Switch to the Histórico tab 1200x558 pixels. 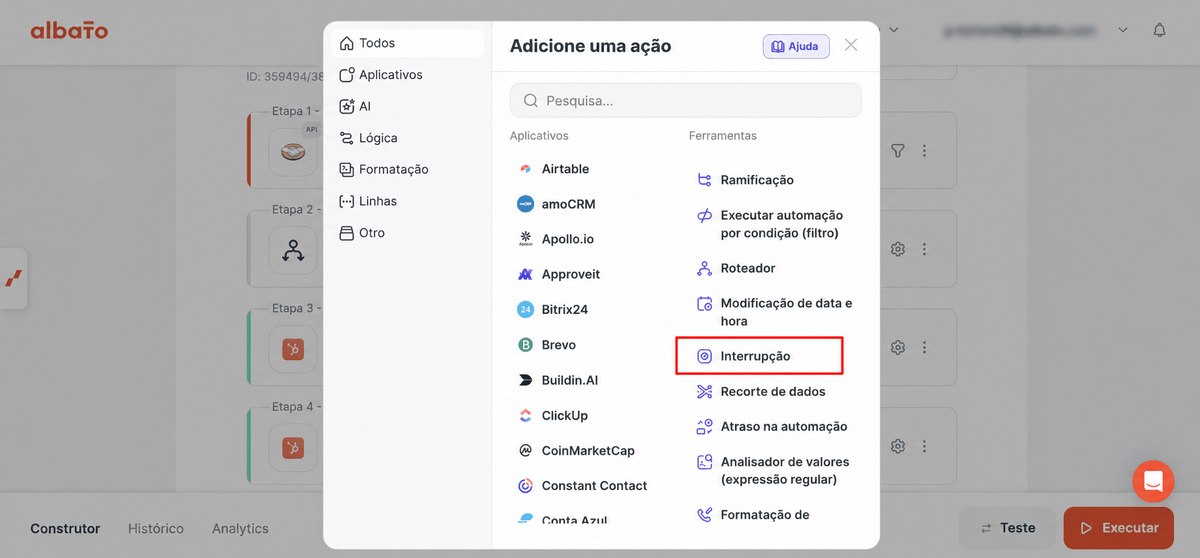(156, 528)
